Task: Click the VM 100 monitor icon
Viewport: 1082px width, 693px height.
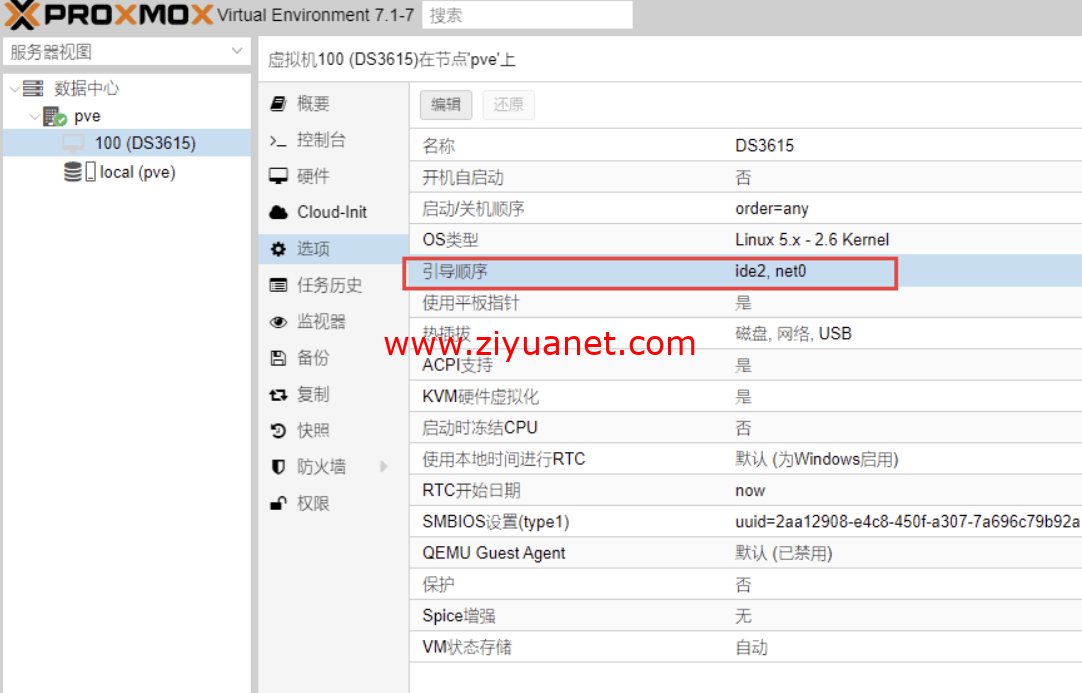Action: tap(73, 144)
